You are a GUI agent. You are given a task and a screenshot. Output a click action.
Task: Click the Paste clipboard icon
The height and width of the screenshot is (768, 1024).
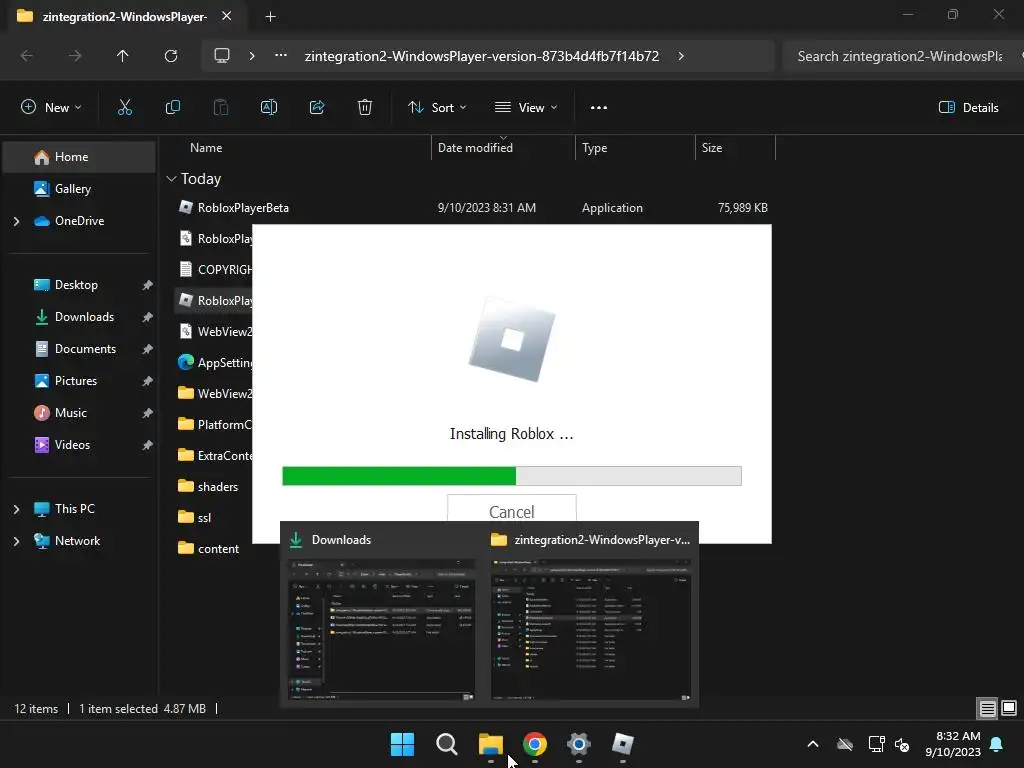tap(221, 108)
